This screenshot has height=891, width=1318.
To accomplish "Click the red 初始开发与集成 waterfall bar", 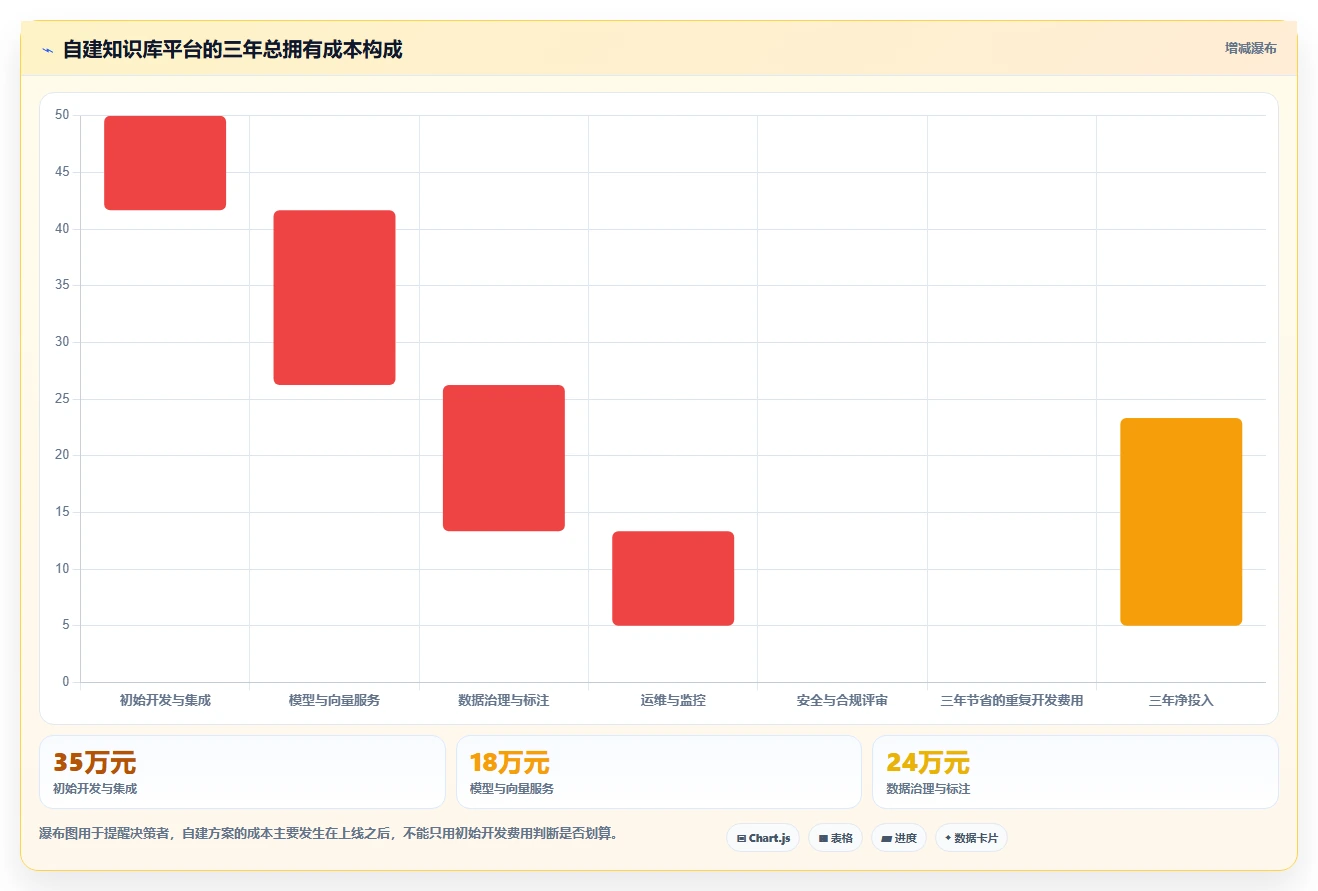I will coord(165,163).
